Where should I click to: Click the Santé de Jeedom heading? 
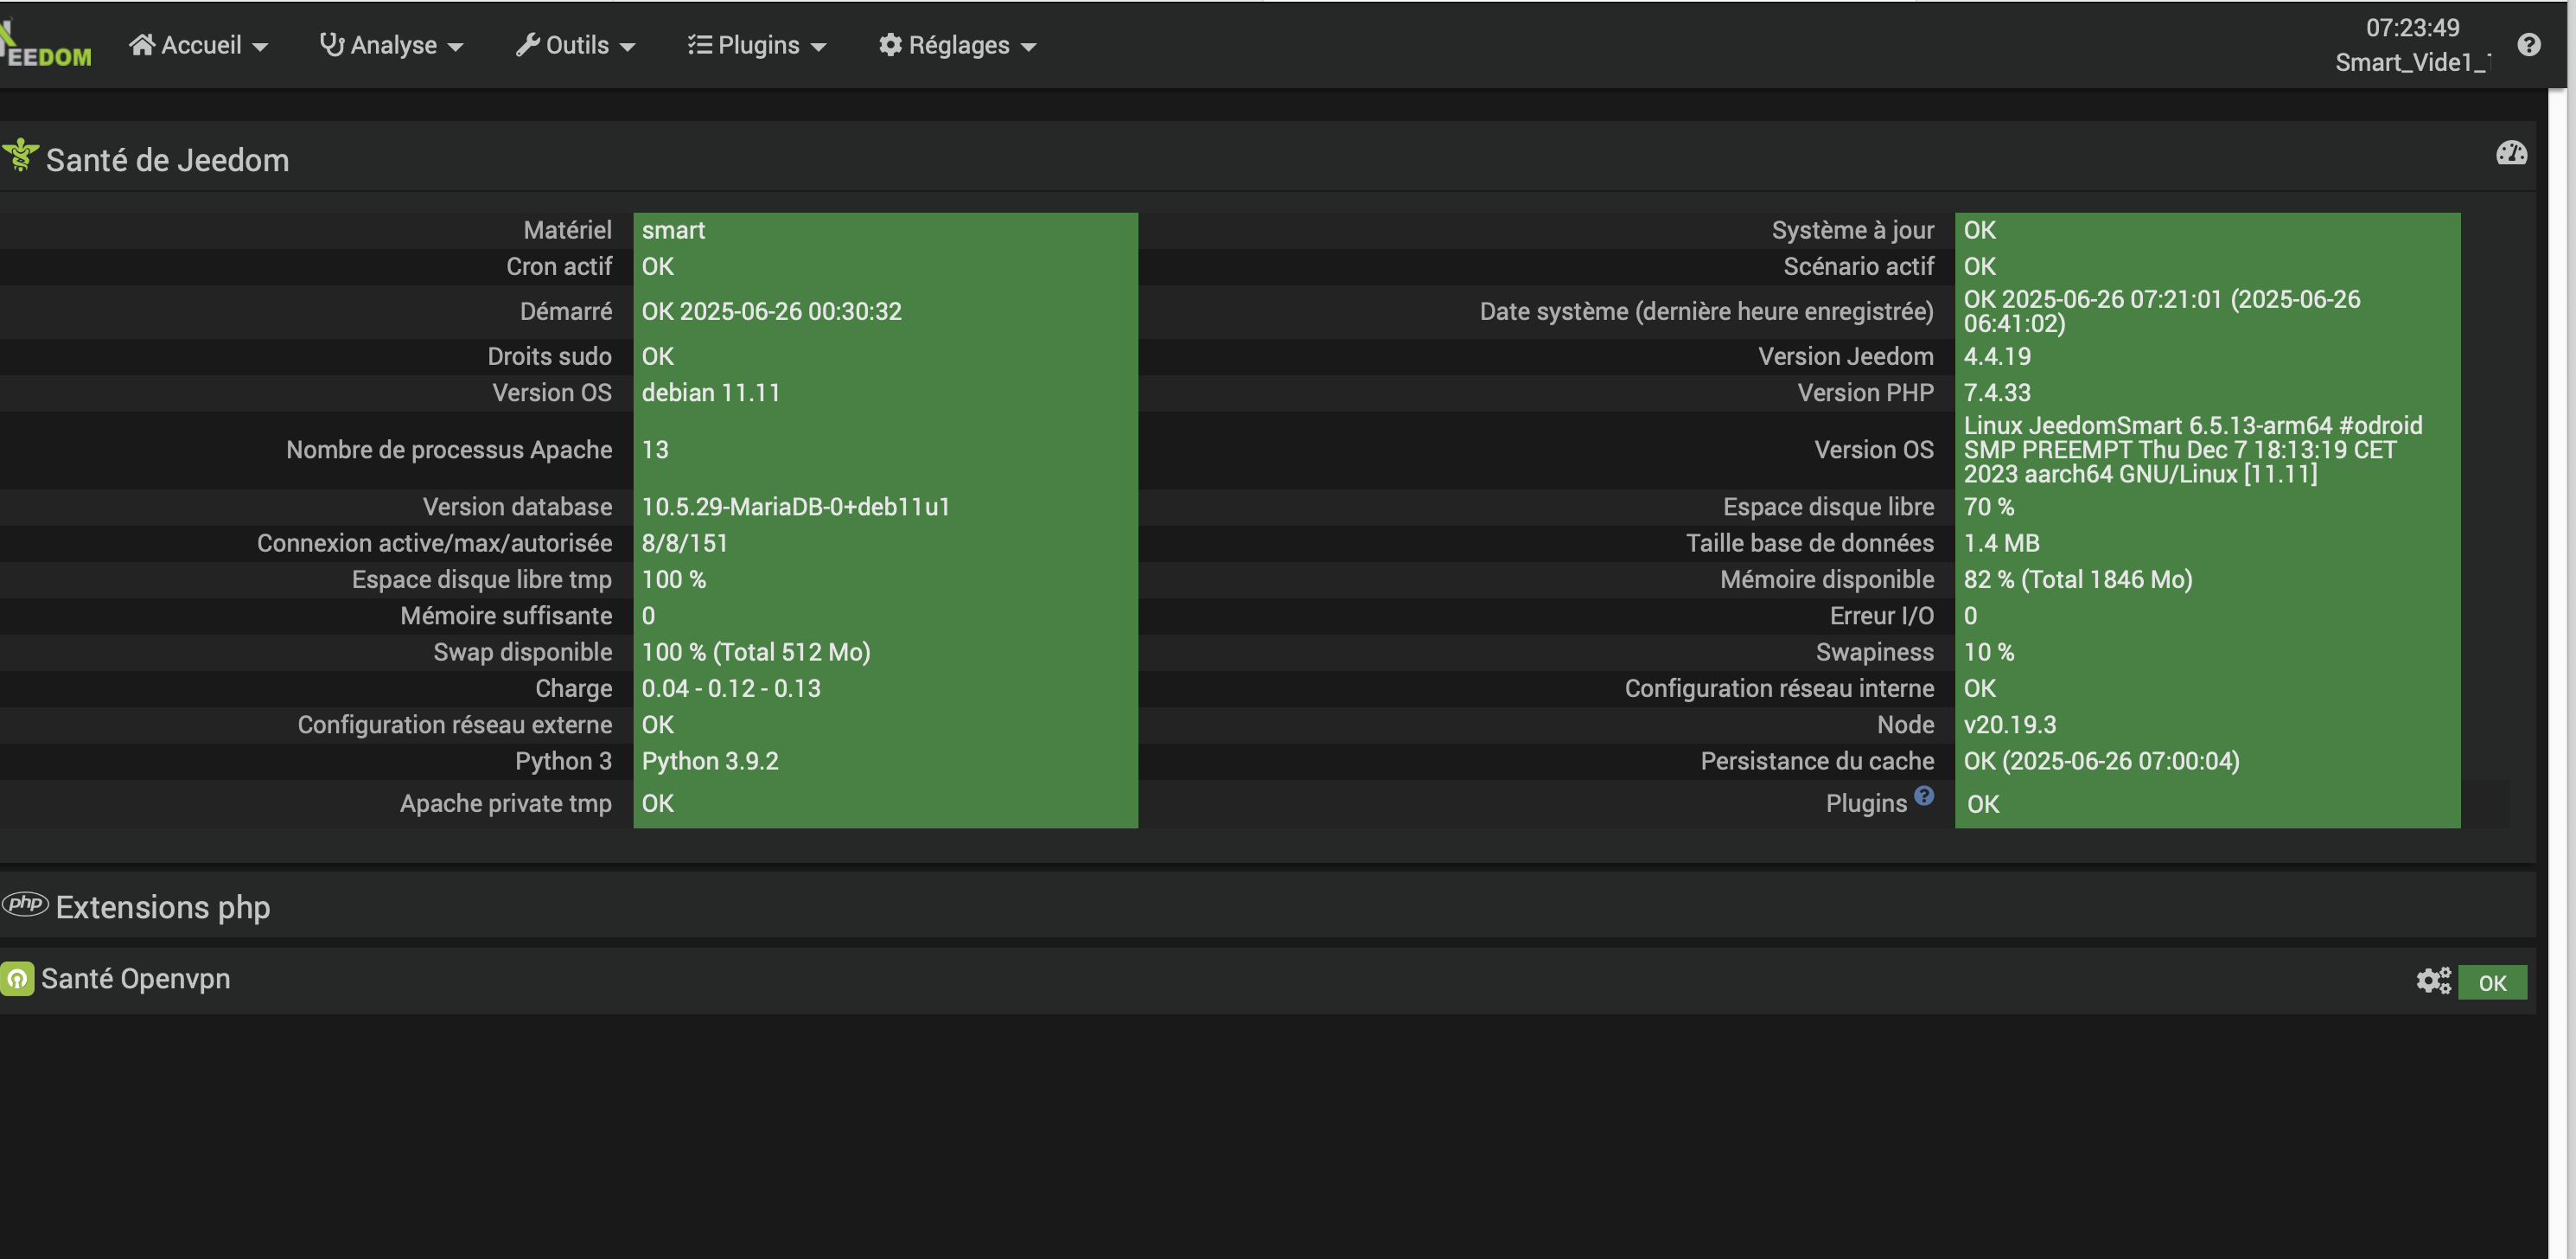168,160
